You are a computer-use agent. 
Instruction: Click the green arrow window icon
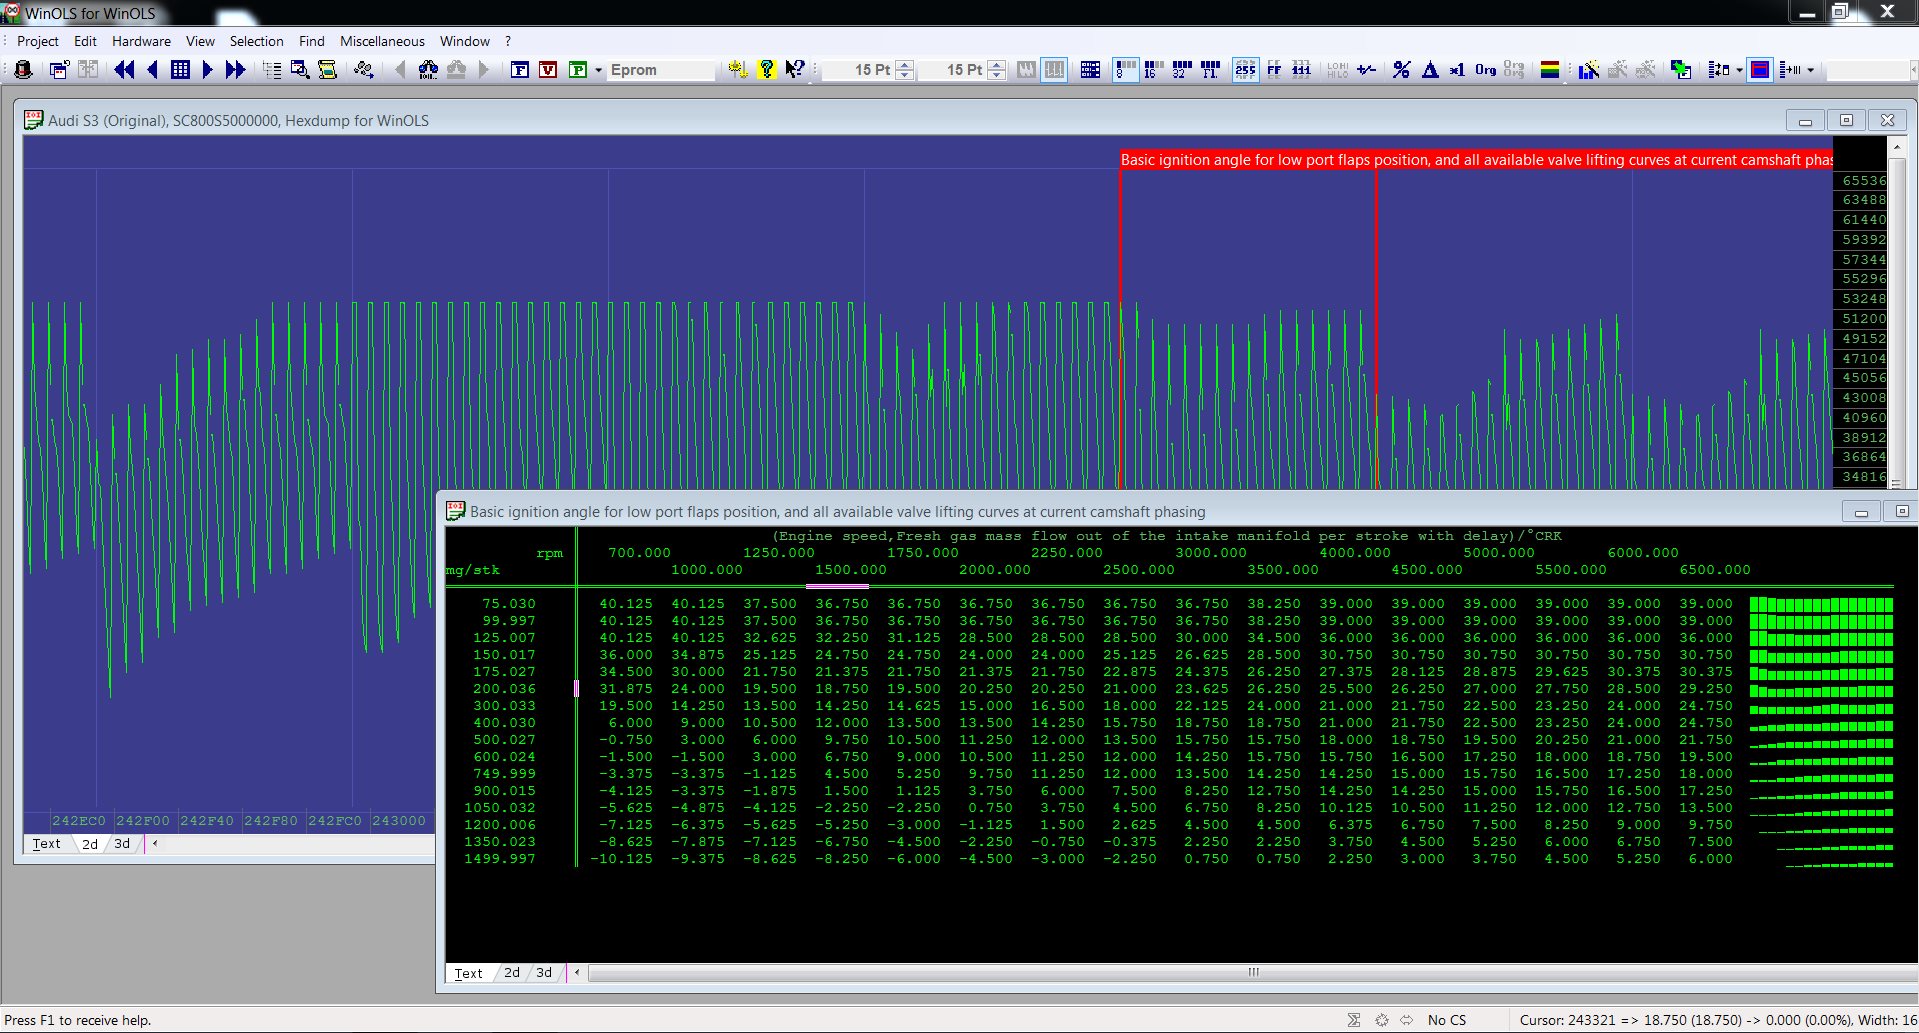[x=1681, y=69]
